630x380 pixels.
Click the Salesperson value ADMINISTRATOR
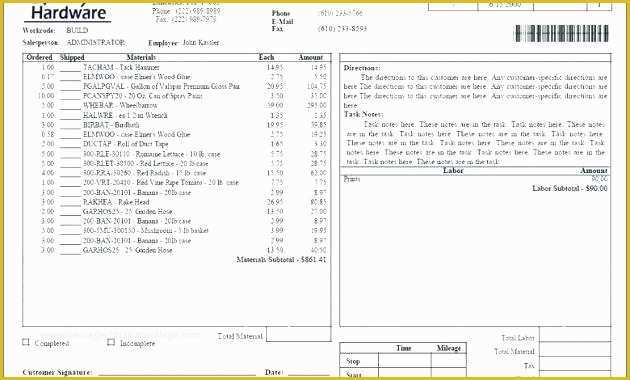pos(96,42)
